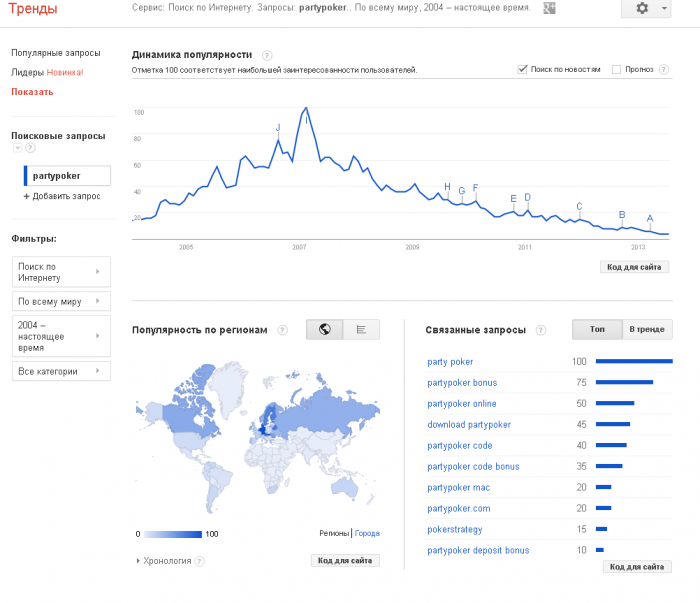The height and width of the screenshot is (603, 700).
Task: Click help icon next to Хронология
Action: click(201, 561)
